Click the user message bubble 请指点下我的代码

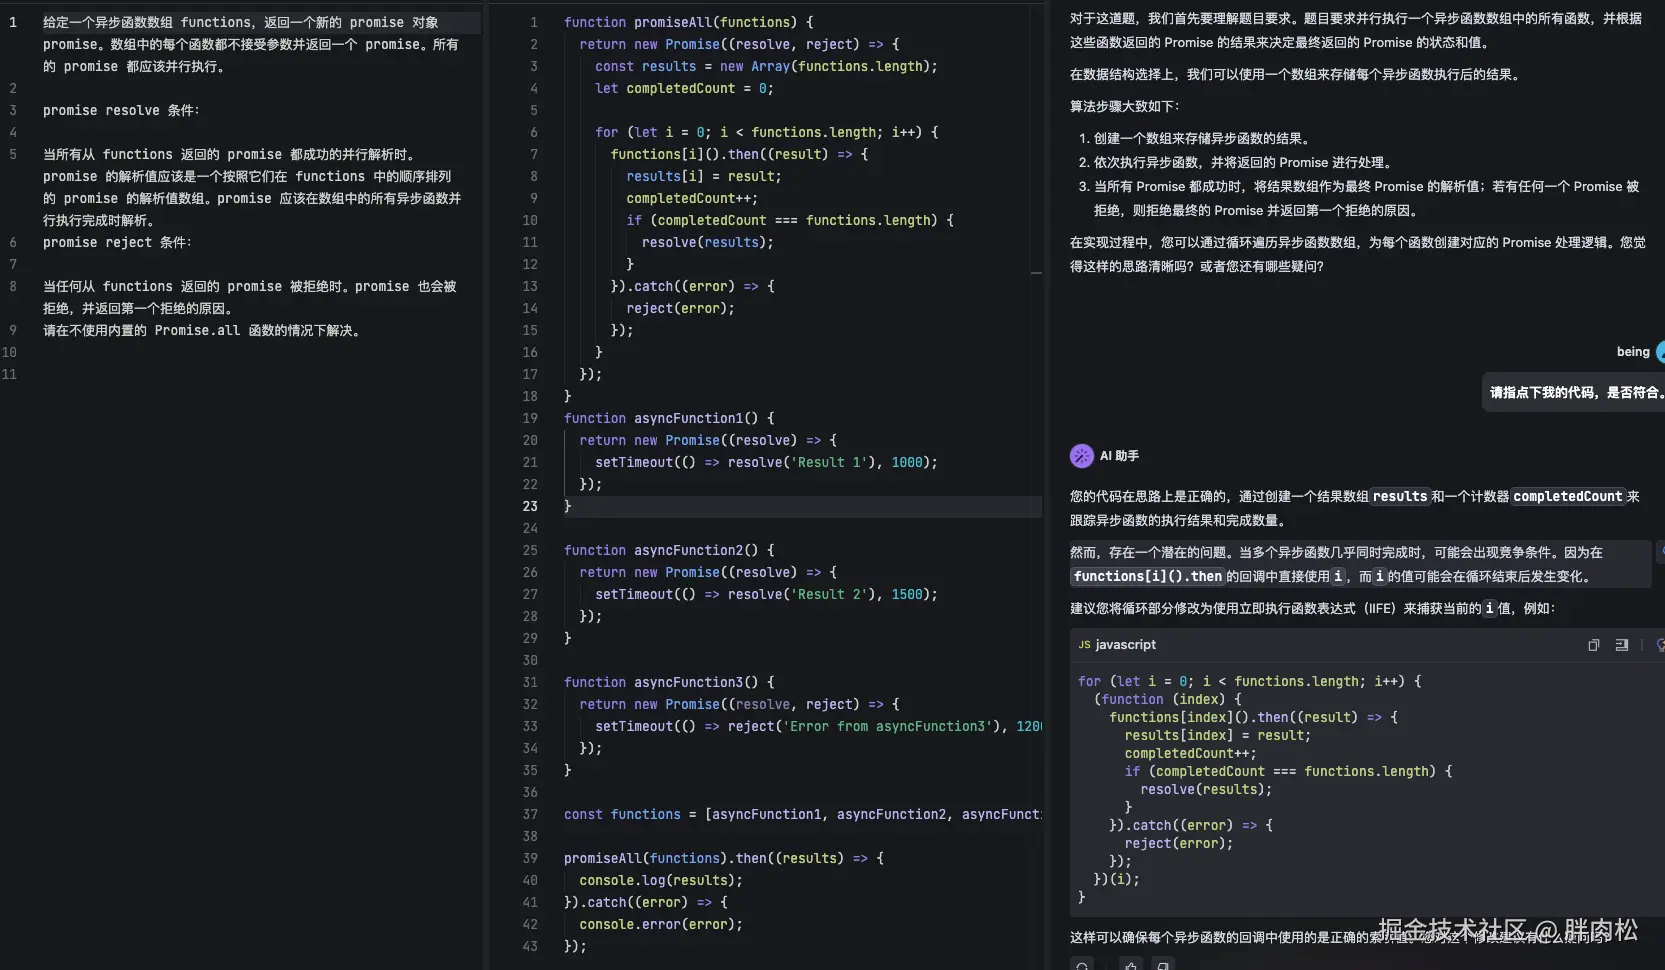click(1575, 393)
